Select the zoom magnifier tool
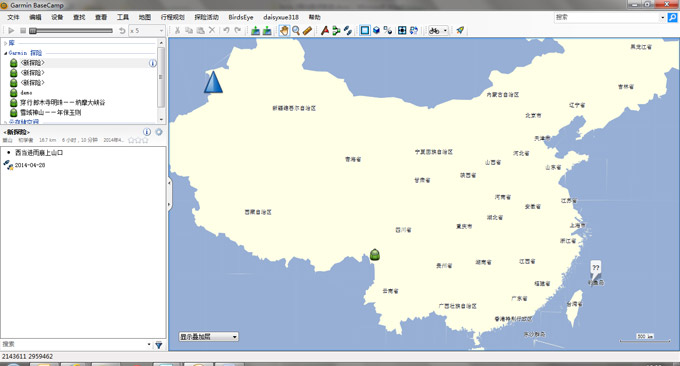This screenshot has height=366, width=680. pos(296,30)
